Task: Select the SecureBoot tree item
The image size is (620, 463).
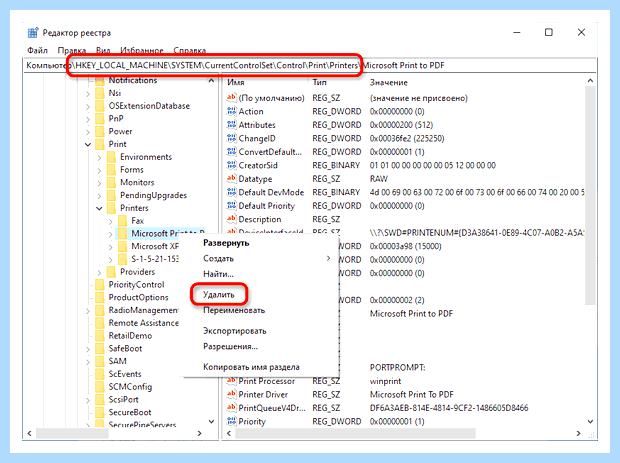Action: (130, 412)
